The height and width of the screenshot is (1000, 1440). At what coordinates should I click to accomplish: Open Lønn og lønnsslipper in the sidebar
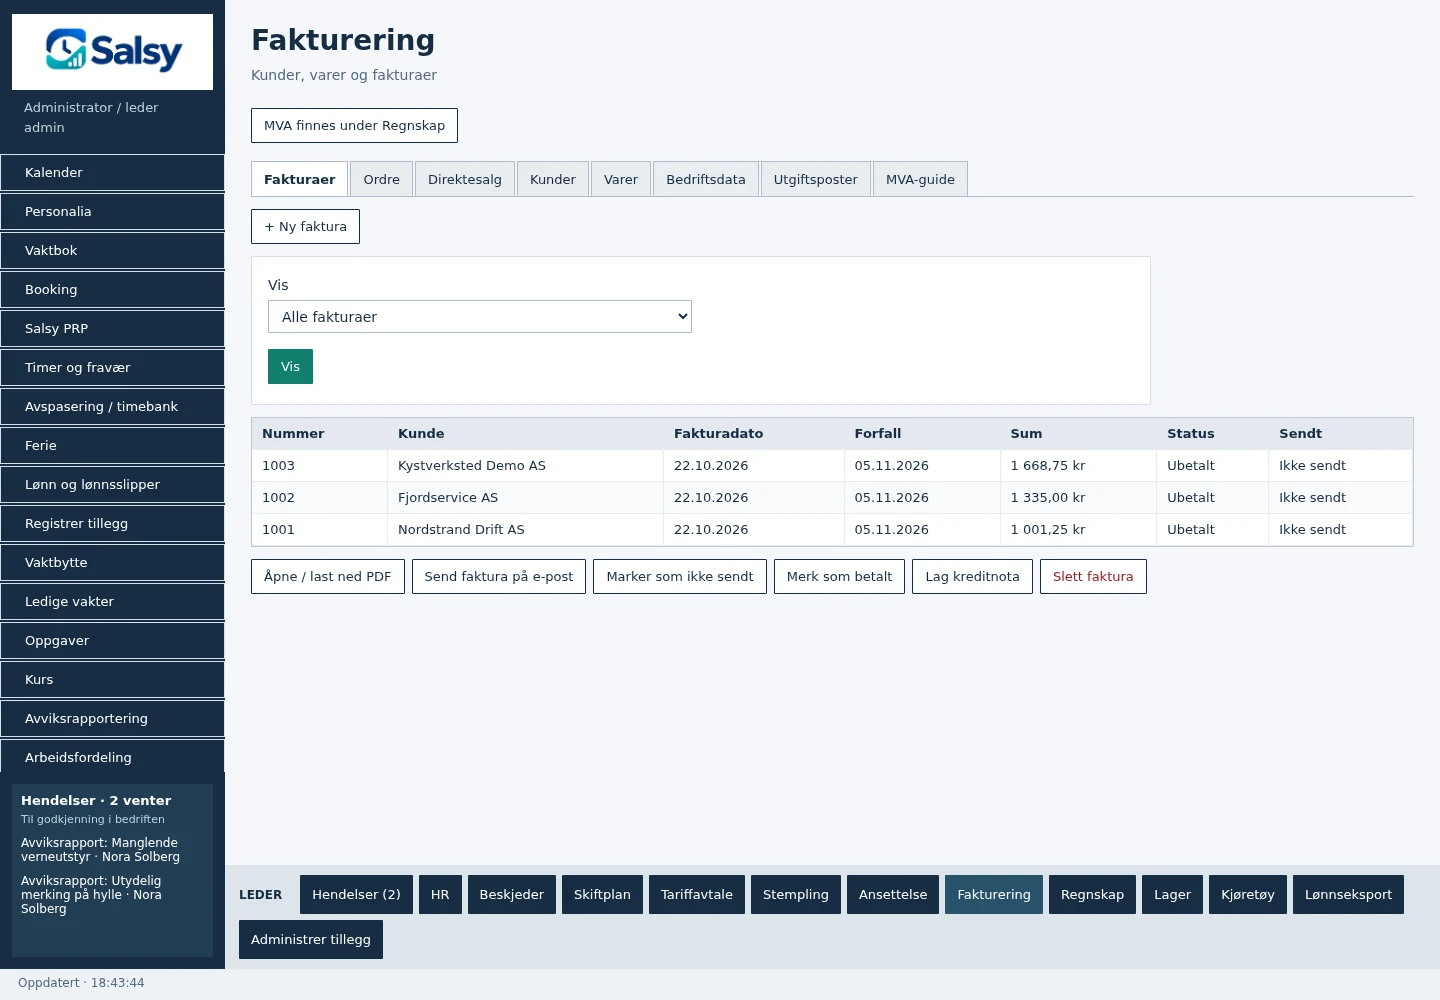click(x=112, y=484)
